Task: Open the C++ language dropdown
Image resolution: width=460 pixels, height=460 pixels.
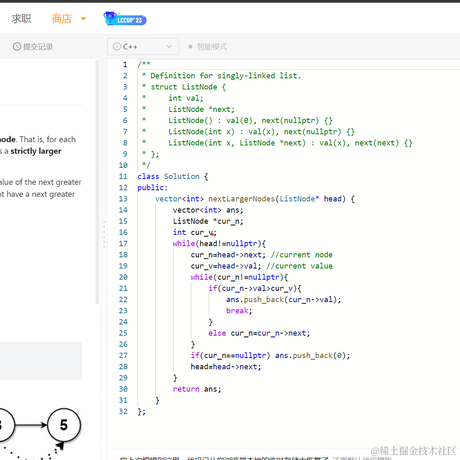Action: coord(143,47)
